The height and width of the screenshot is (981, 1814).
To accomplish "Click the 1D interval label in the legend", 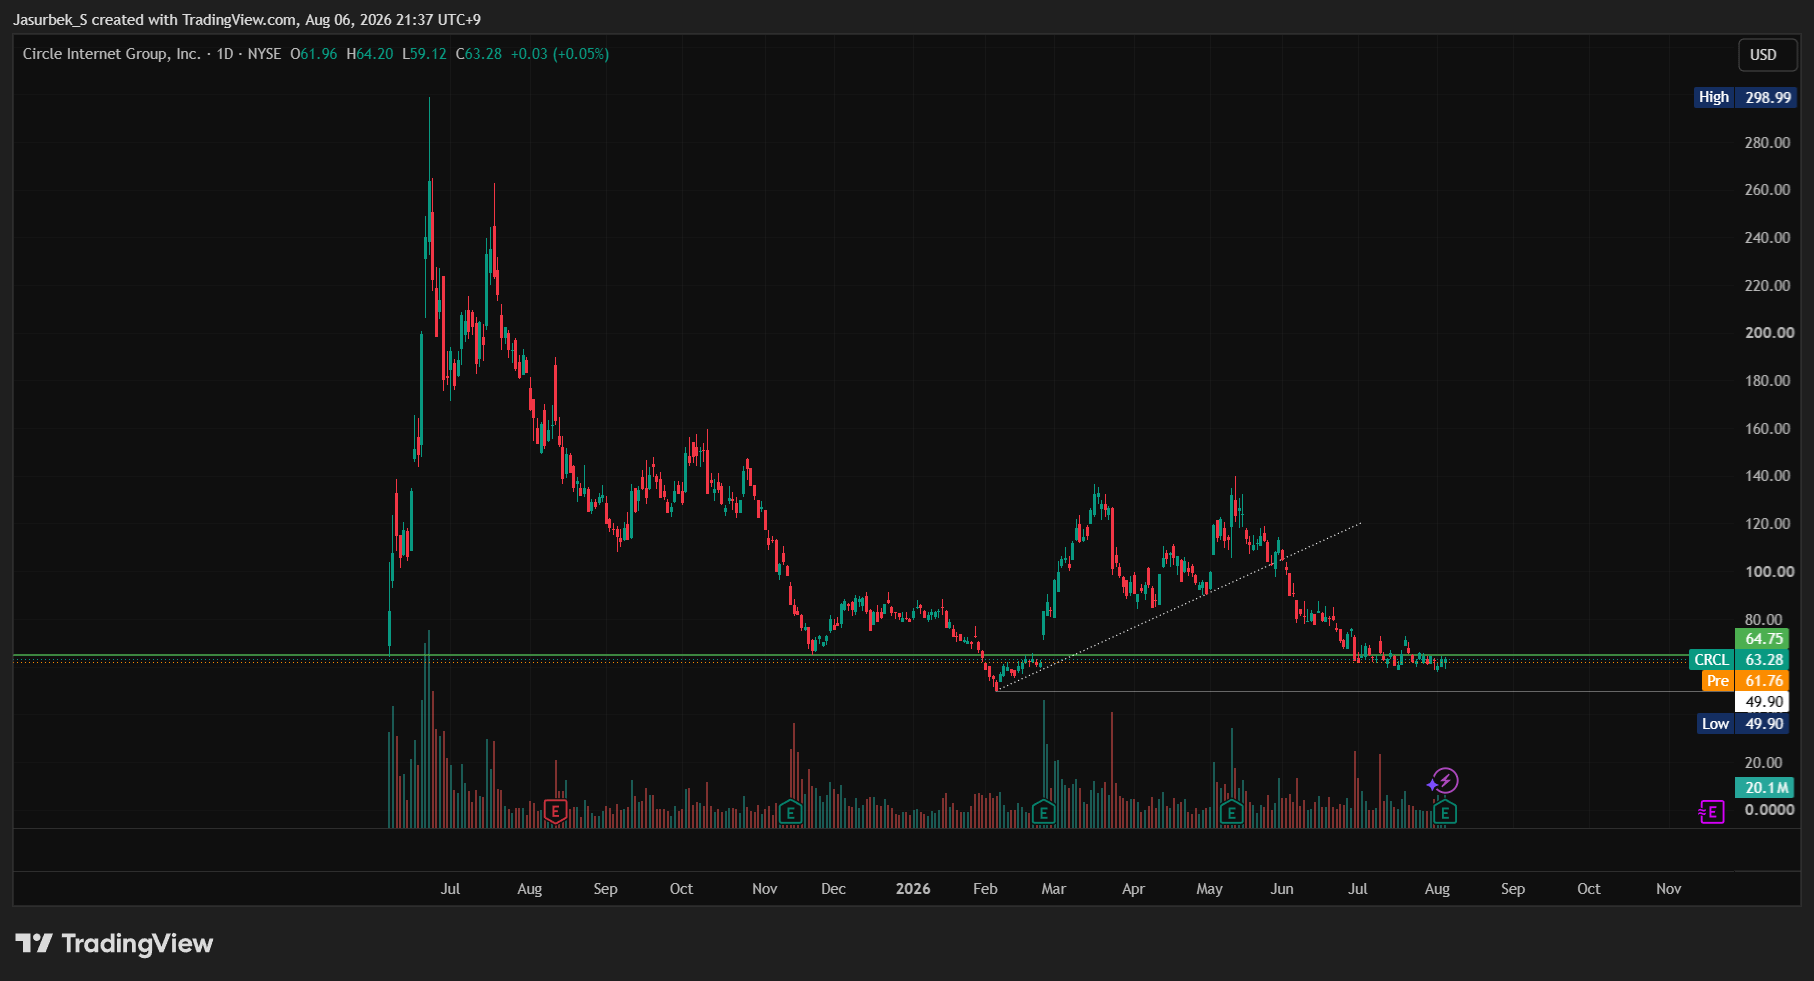I will [x=225, y=54].
